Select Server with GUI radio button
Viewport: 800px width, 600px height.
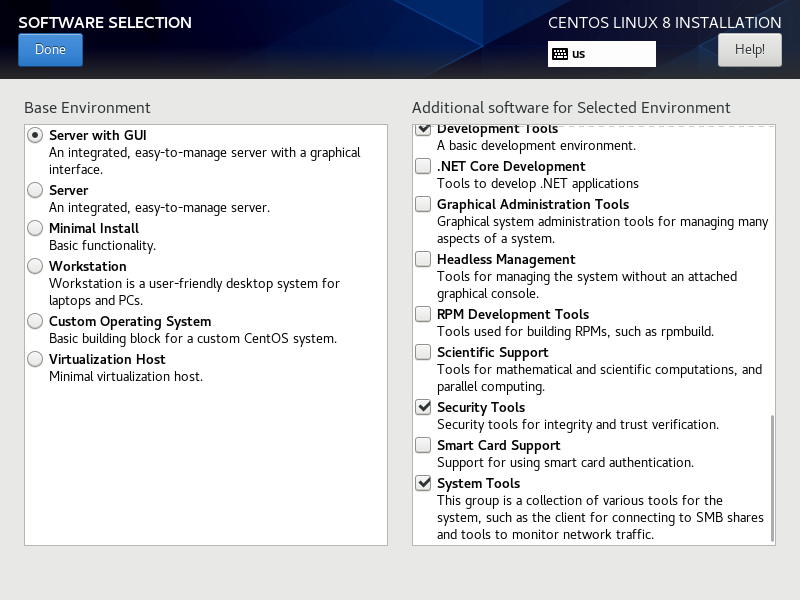pos(35,135)
